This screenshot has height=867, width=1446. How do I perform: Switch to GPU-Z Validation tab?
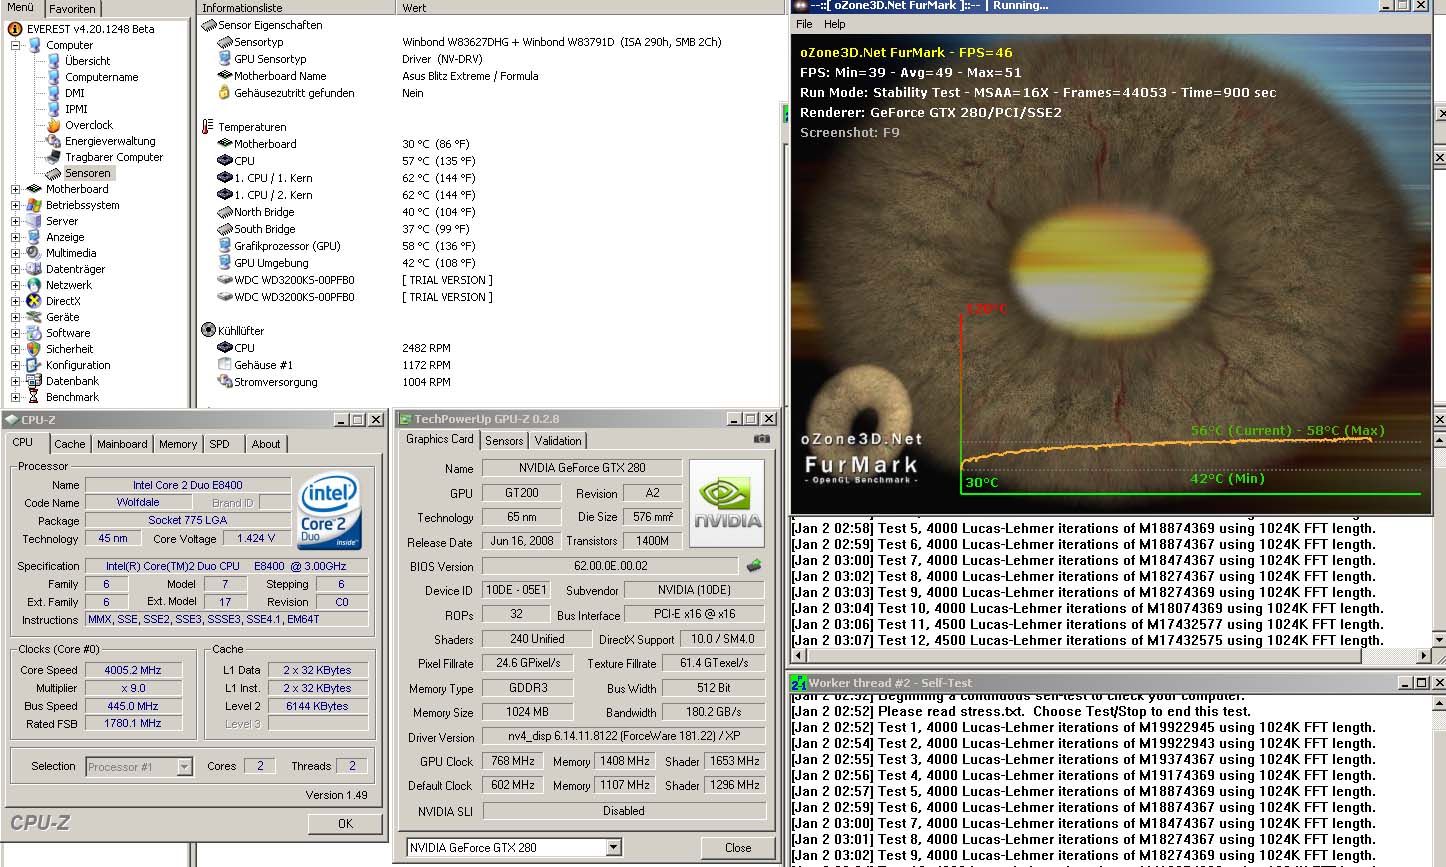tap(558, 441)
